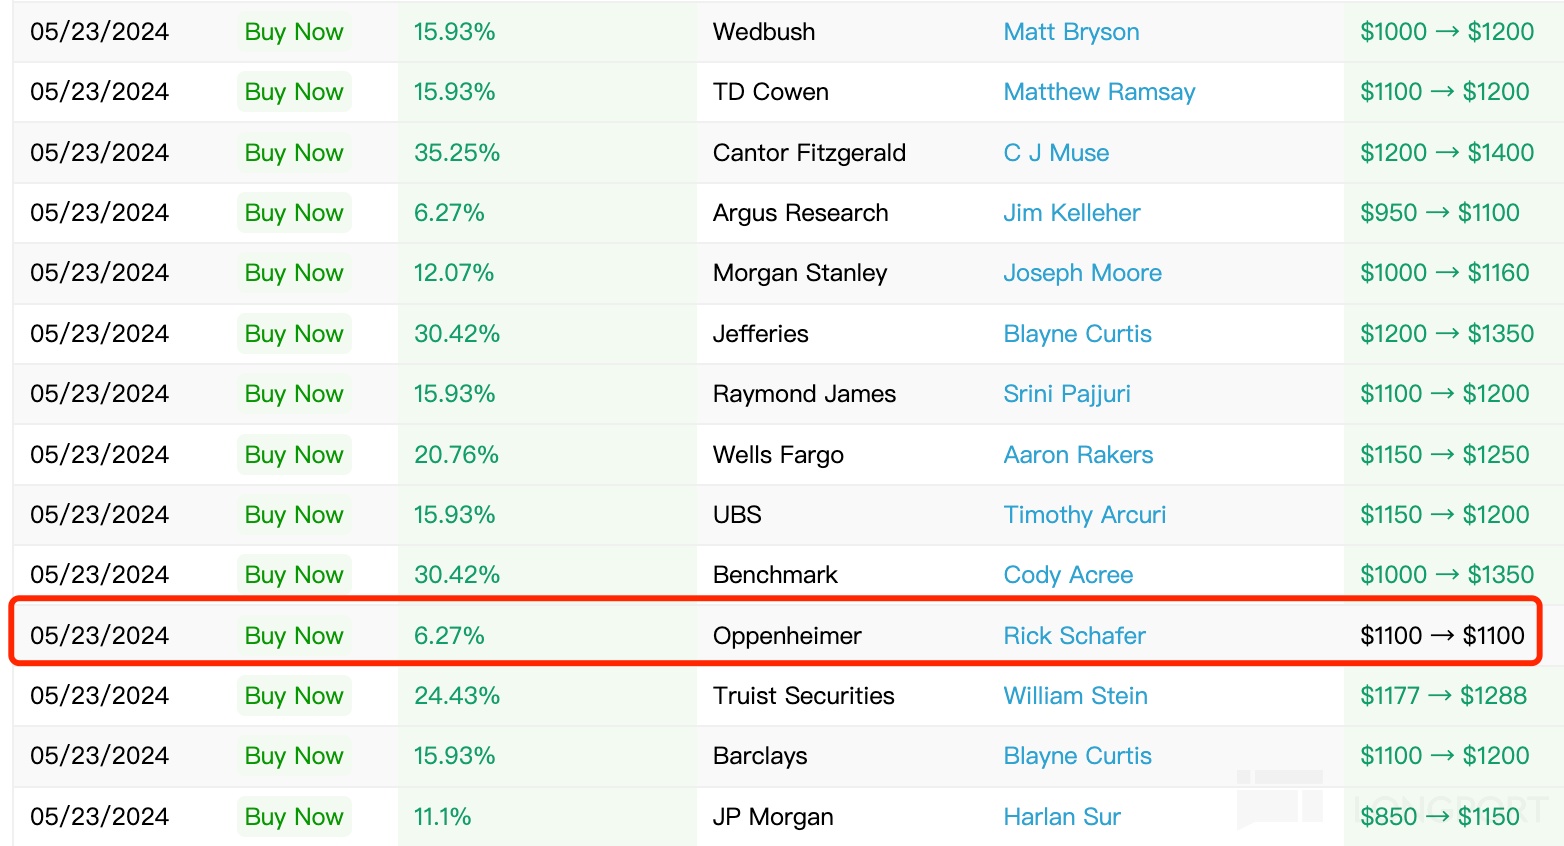Select Buy Now for Cantor Fitzgerald
1564x846 pixels.
coord(294,153)
